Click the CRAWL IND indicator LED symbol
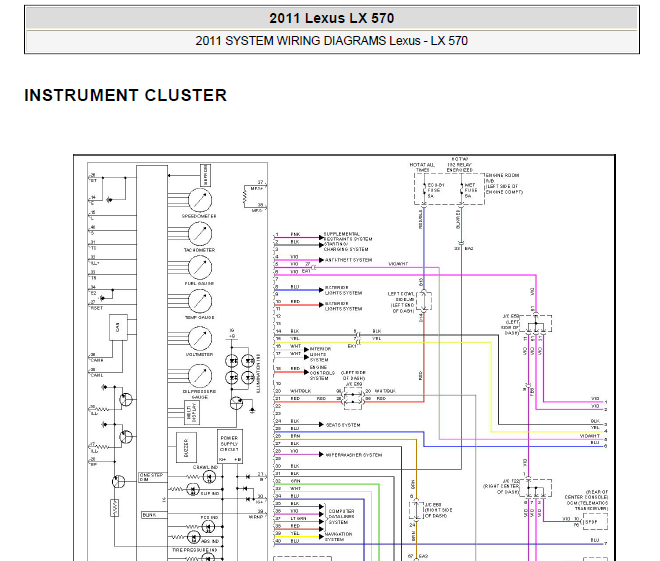The image size is (660, 561). (209, 477)
